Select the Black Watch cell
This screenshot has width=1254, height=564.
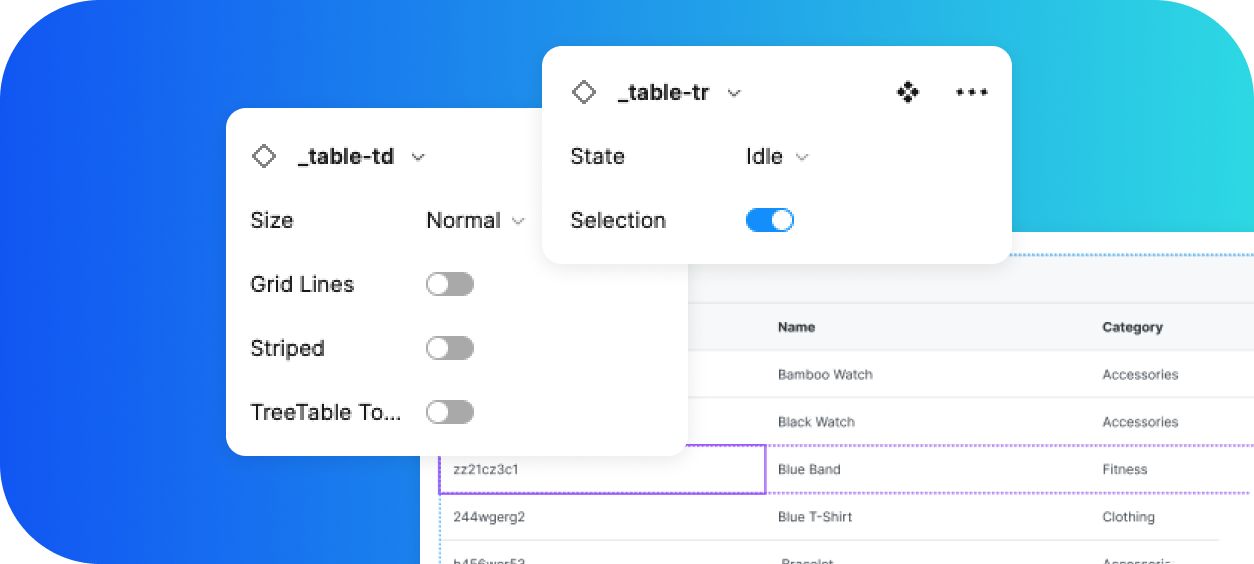pyautogui.click(x=816, y=422)
